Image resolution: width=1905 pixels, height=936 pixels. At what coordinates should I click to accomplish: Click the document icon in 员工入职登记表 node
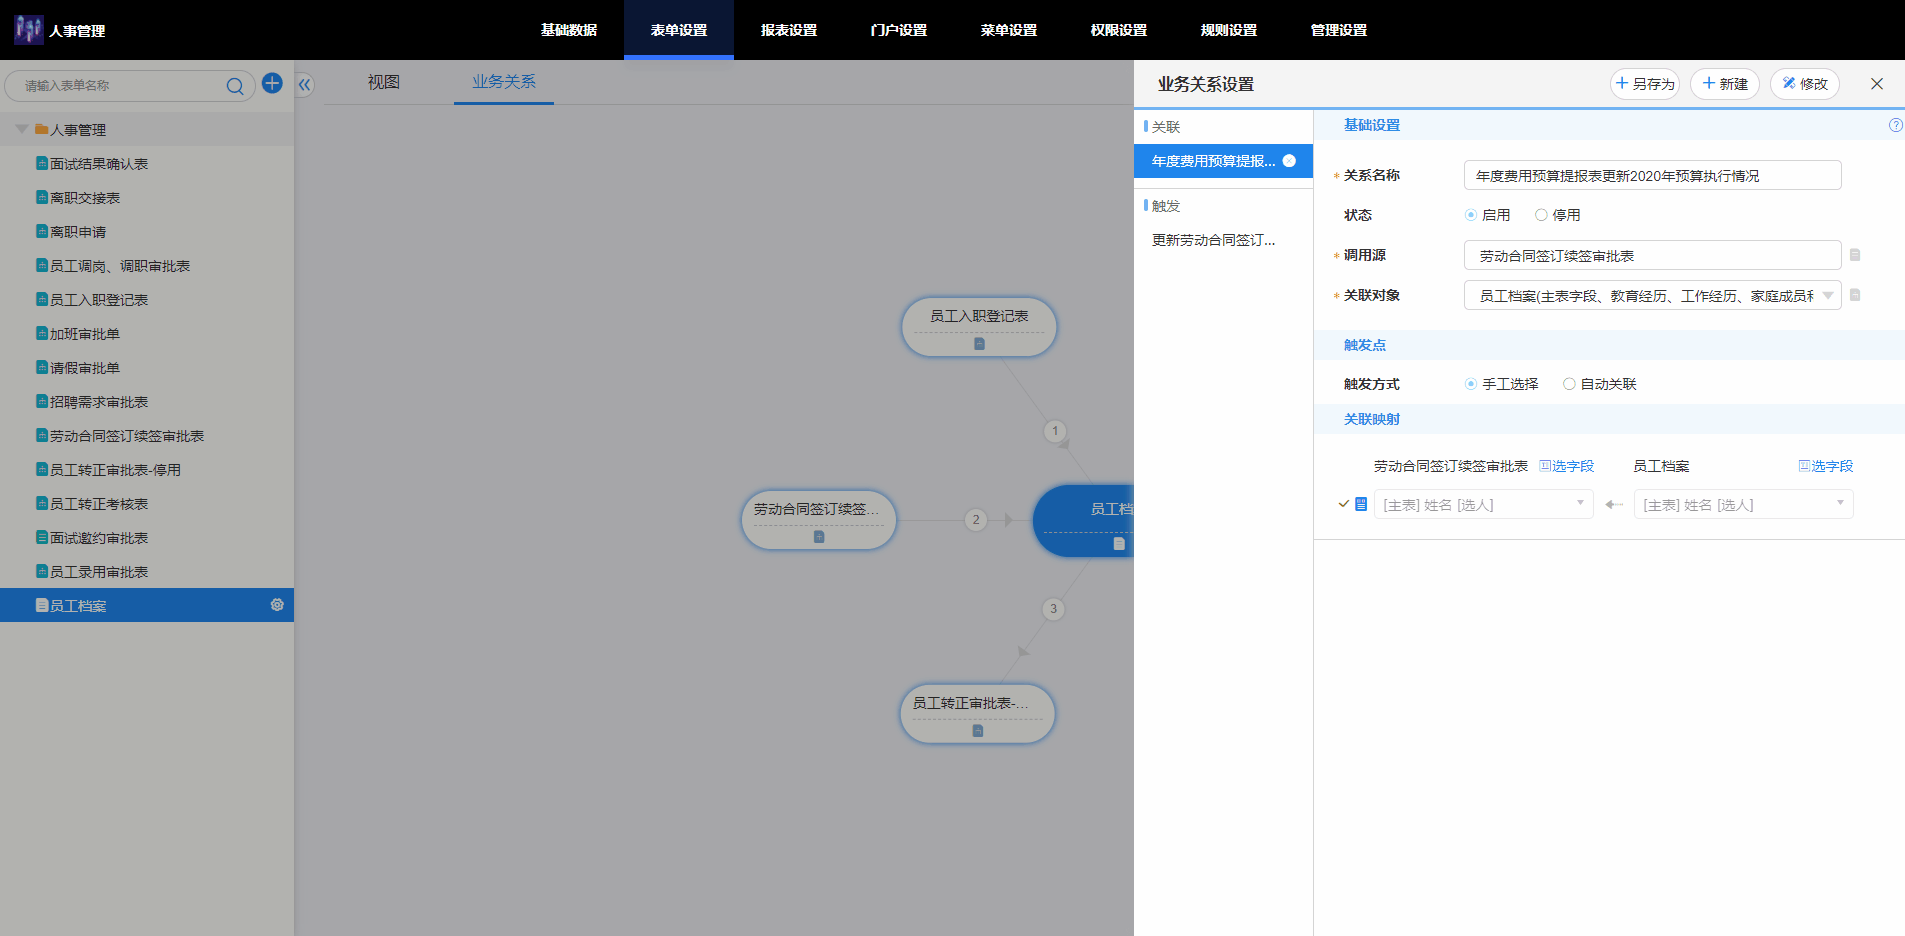point(980,344)
